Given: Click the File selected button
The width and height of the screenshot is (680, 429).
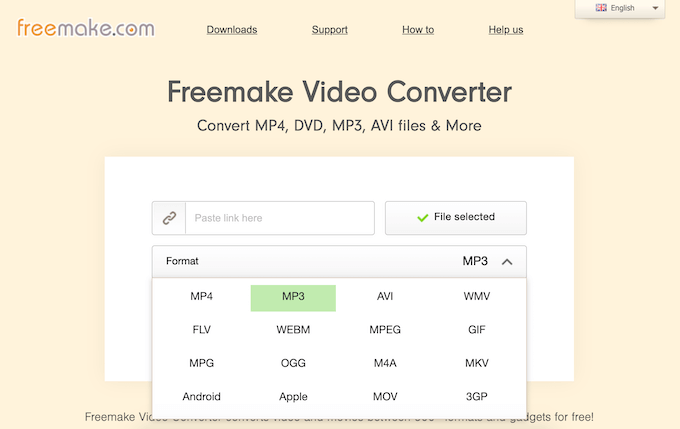Looking at the screenshot, I should pos(456,218).
